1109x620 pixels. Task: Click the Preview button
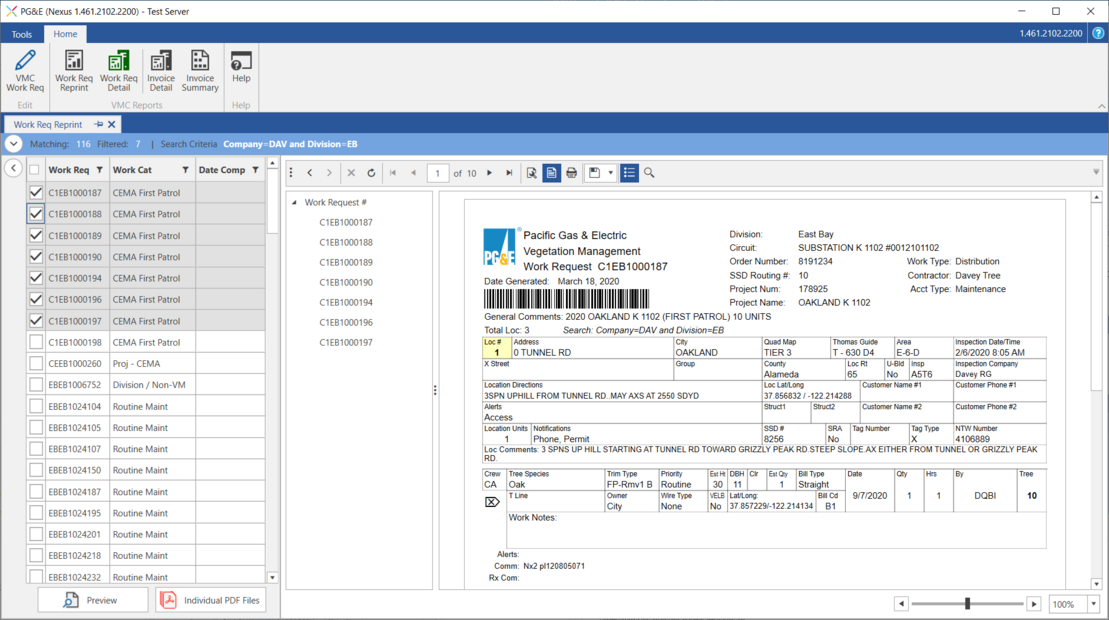click(x=92, y=600)
